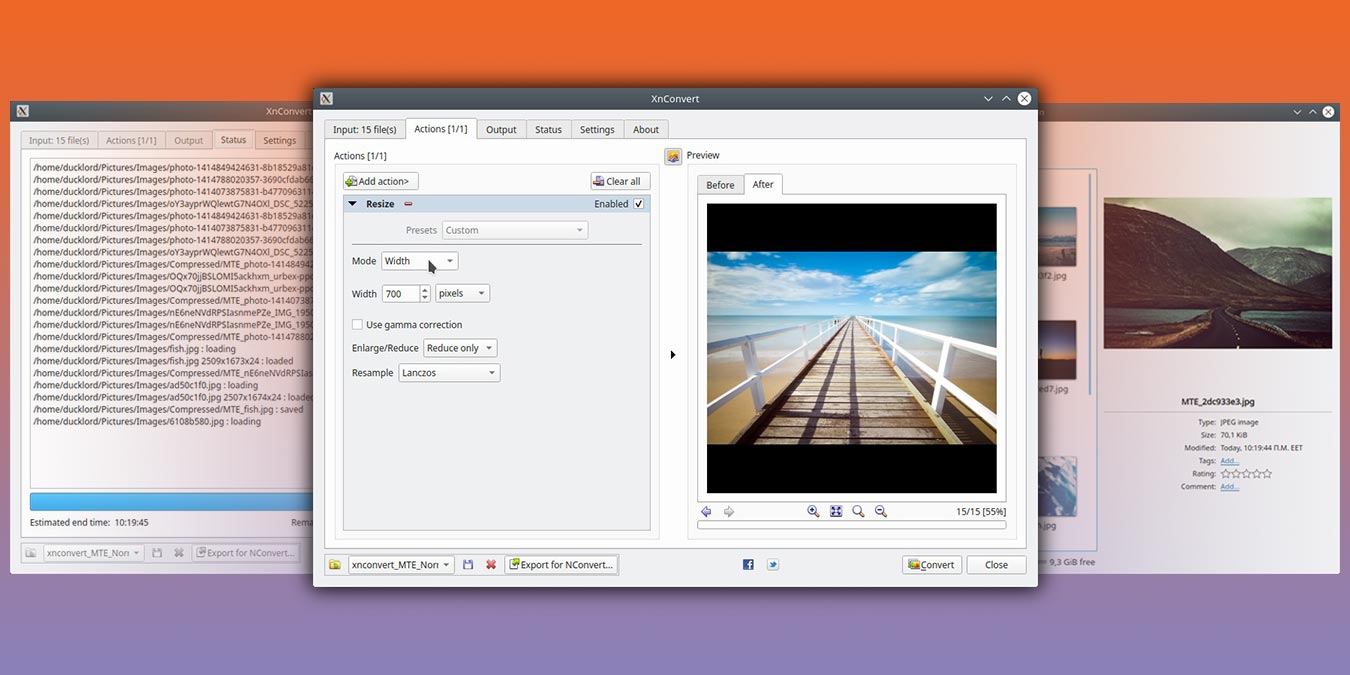Remove the Resize action

[x=407, y=203]
